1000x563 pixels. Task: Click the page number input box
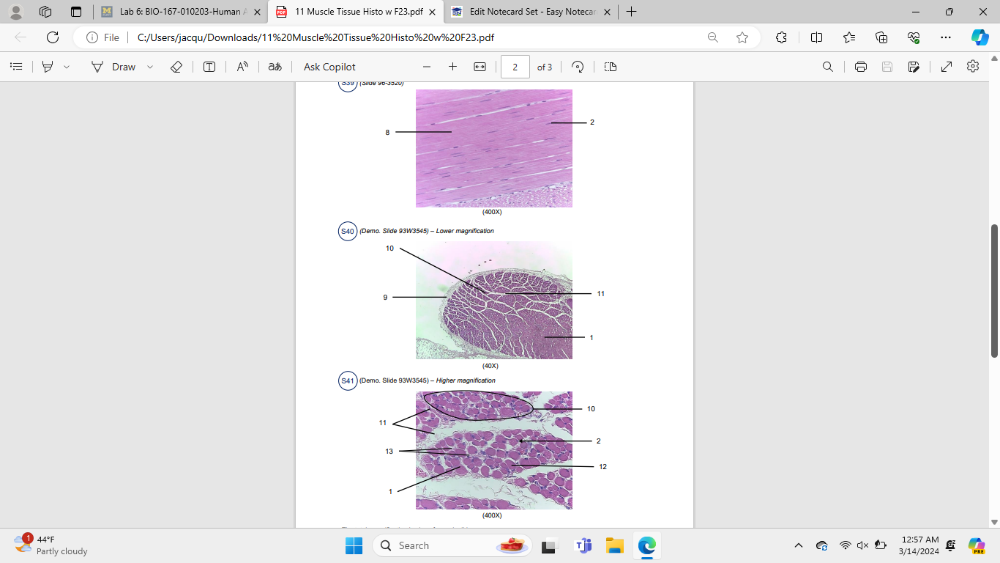pos(514,67)
